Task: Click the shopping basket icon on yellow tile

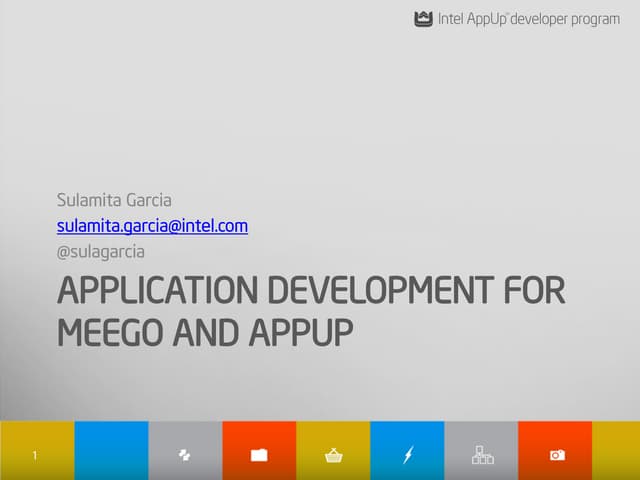Action: click(333, 456)
